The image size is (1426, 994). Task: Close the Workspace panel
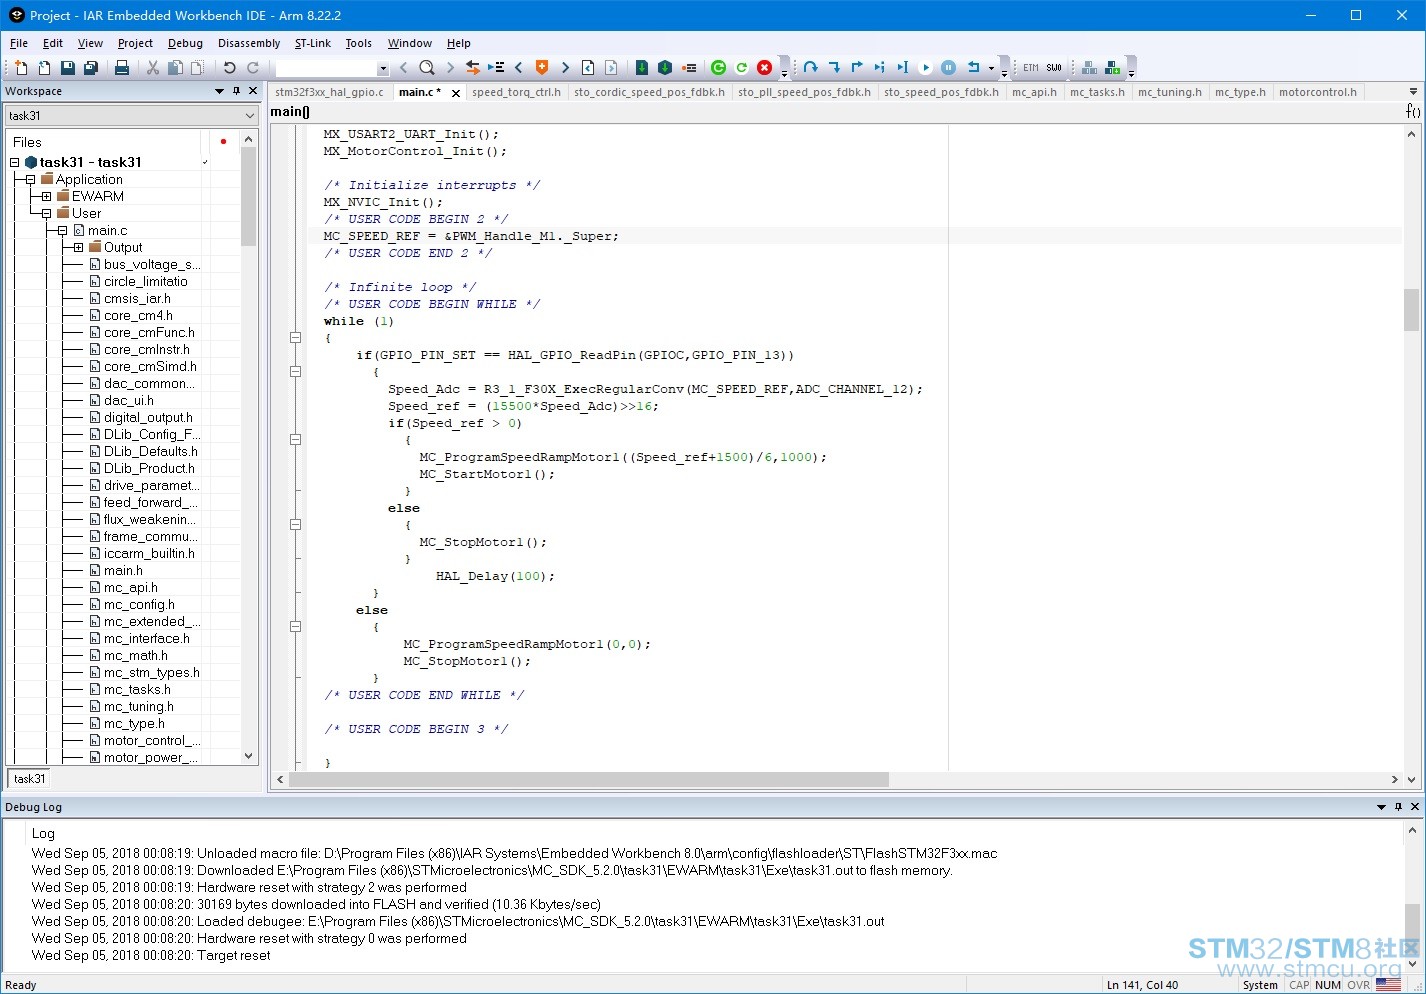pyautogui.click(x=253, y=91)
